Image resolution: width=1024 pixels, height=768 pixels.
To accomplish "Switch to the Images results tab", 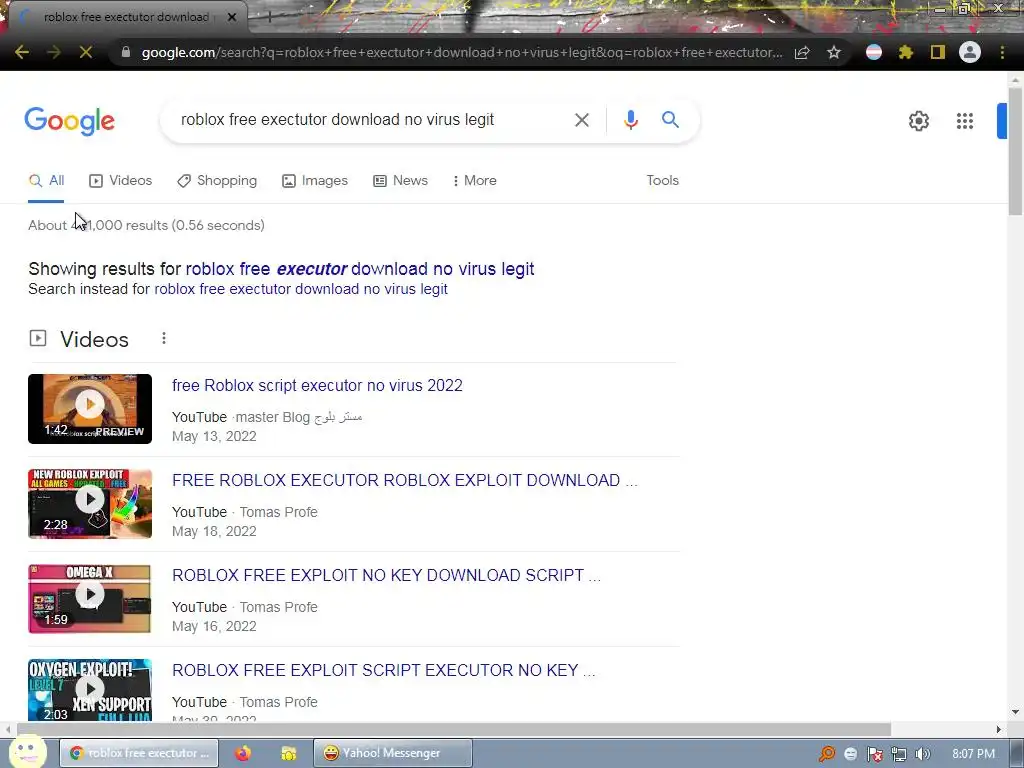I will pos(315,181).
